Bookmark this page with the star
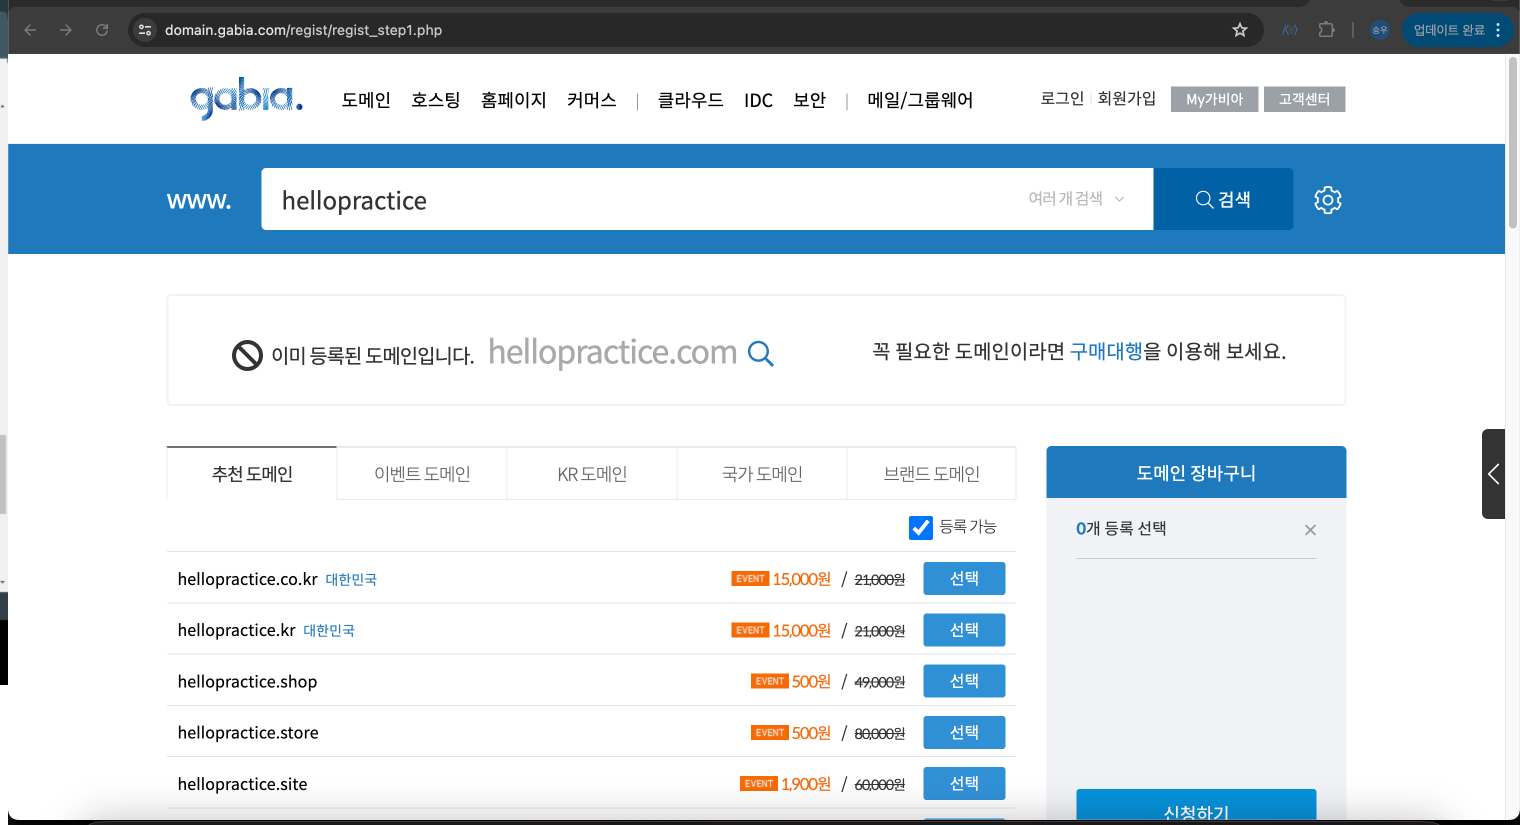This screenshot has width=1520, height=825. (x=1240, y=30)
